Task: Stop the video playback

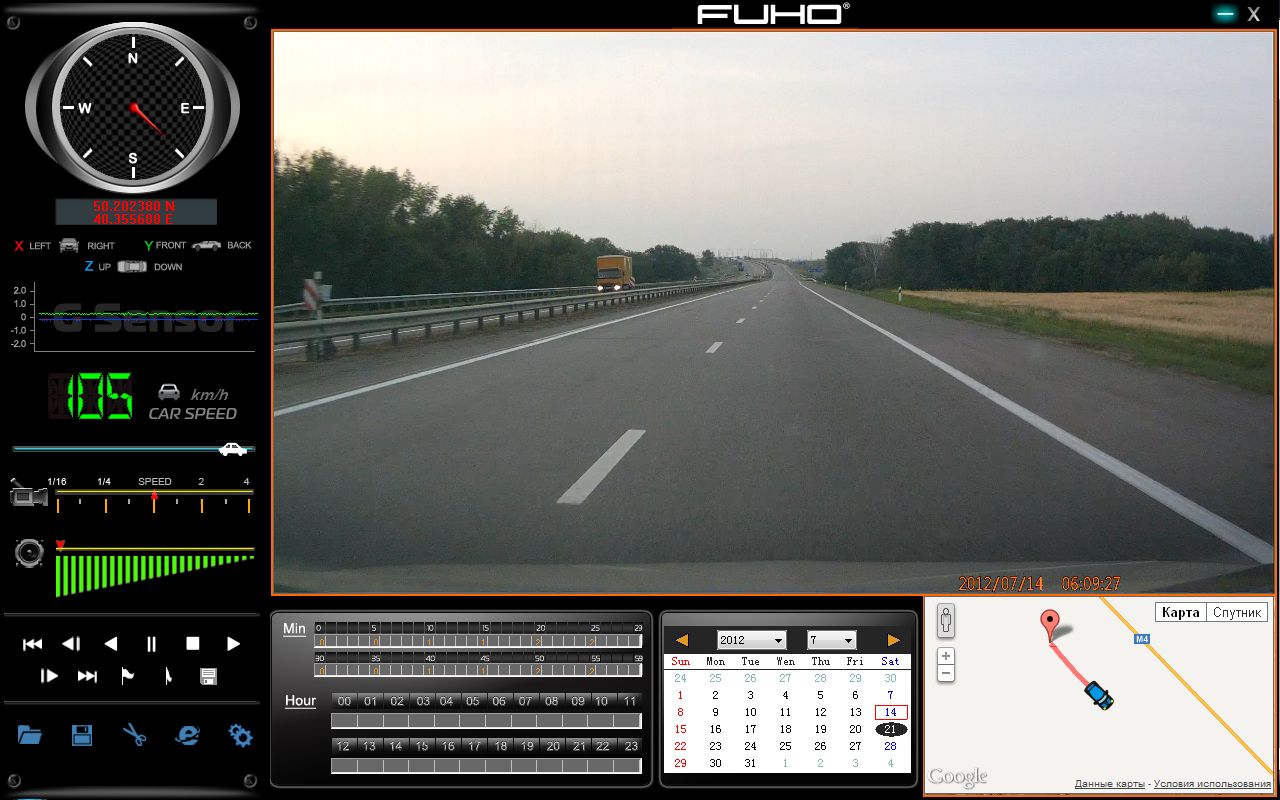Action: (193, 644)
